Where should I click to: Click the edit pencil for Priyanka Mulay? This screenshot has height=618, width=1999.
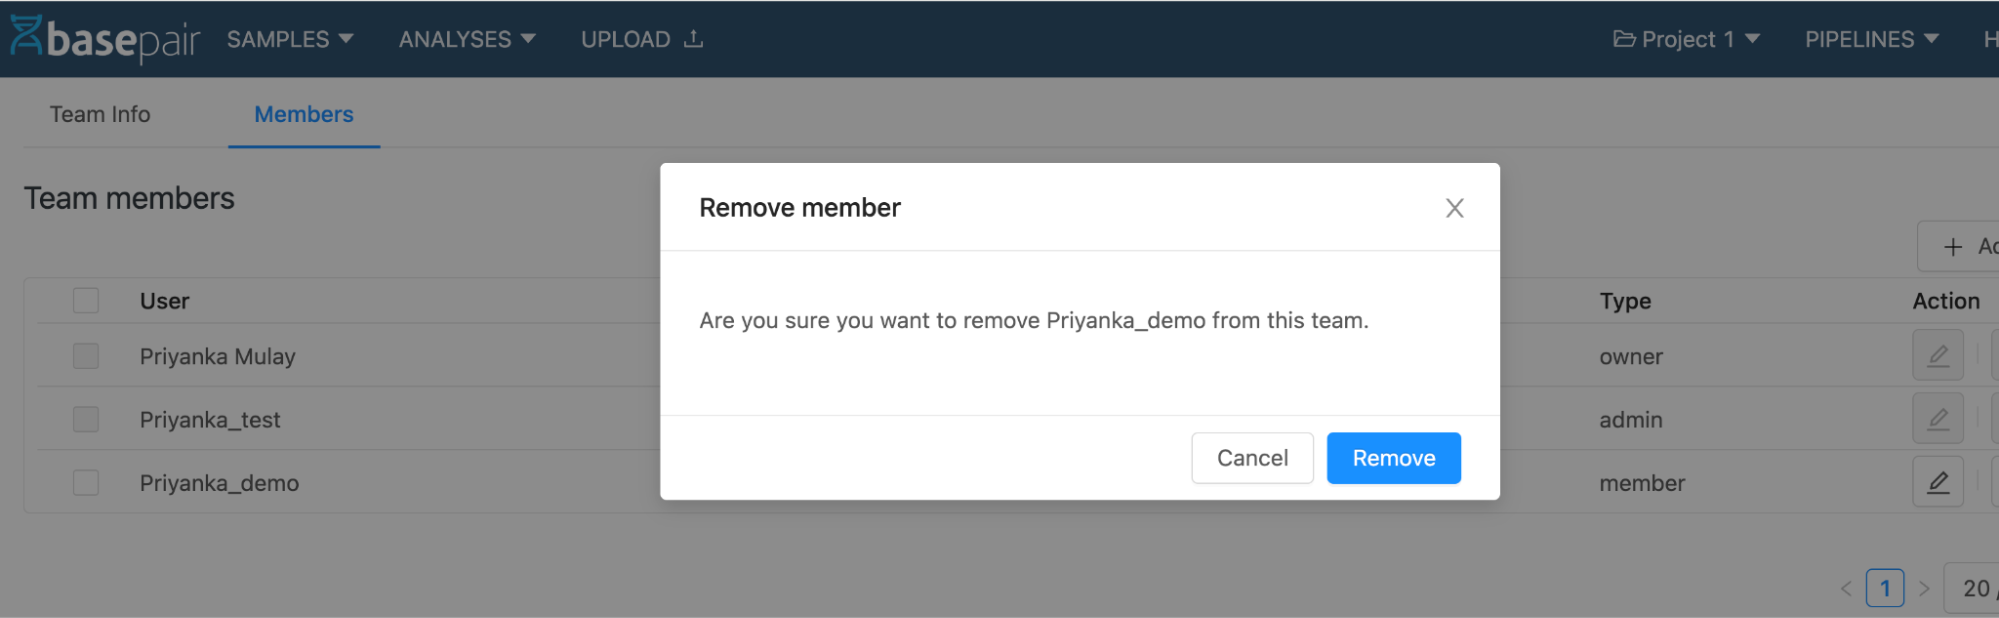coord(1937,356)
